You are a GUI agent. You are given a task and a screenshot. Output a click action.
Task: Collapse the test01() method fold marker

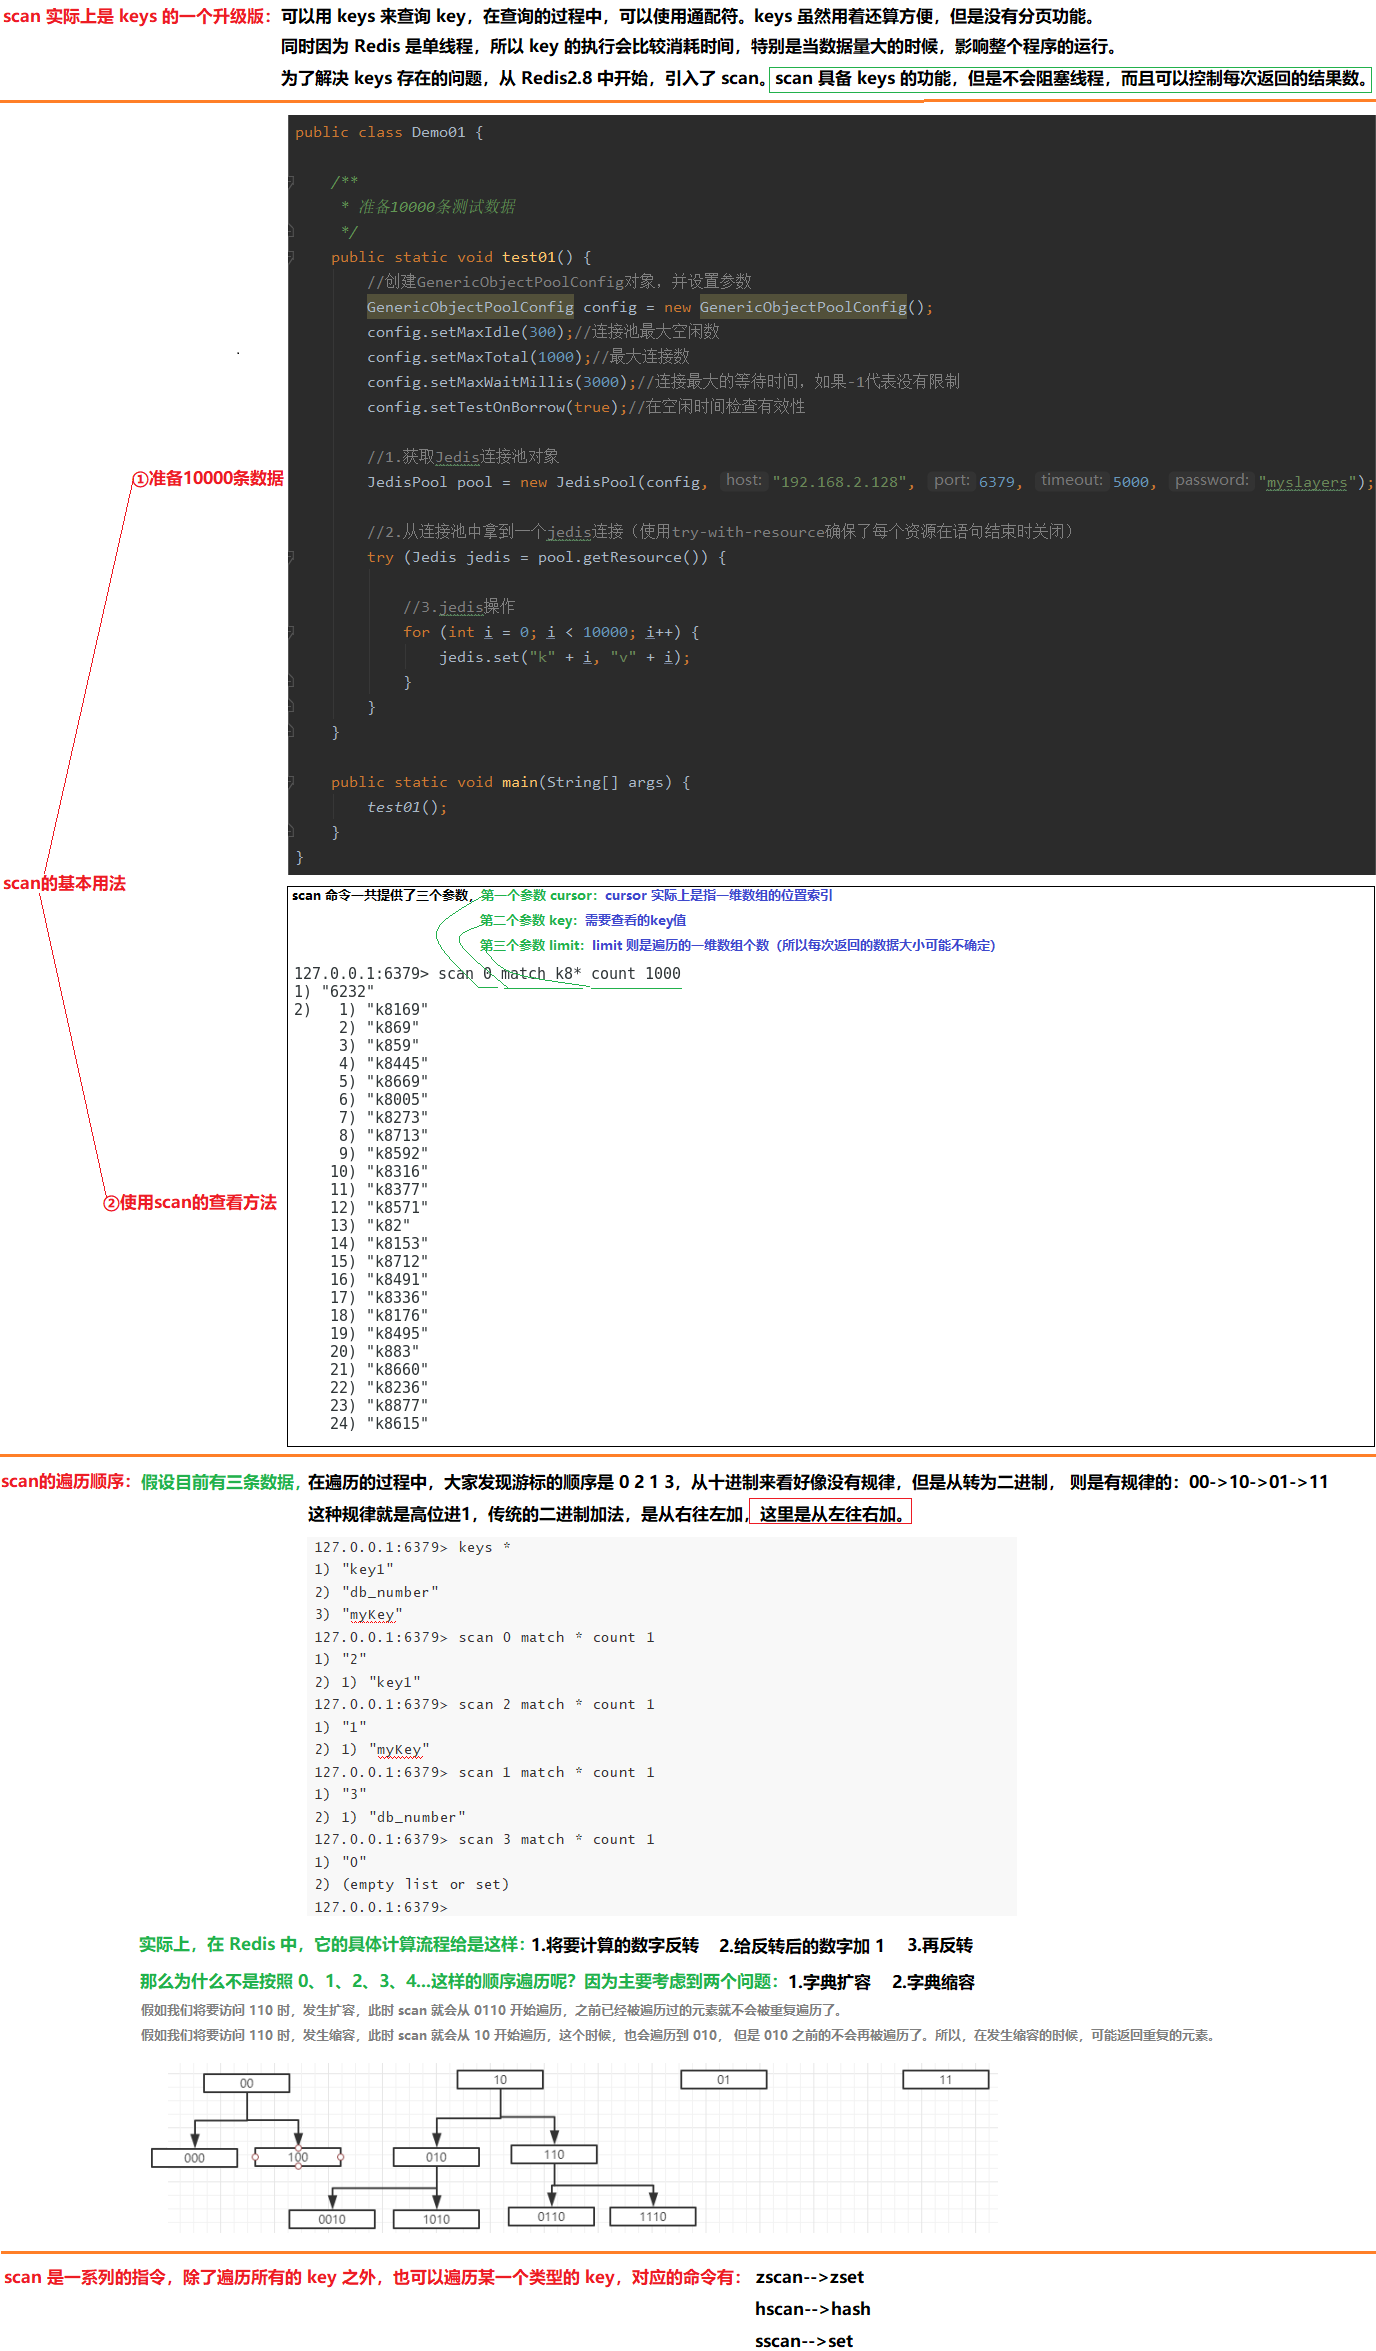tap(291, 257)
